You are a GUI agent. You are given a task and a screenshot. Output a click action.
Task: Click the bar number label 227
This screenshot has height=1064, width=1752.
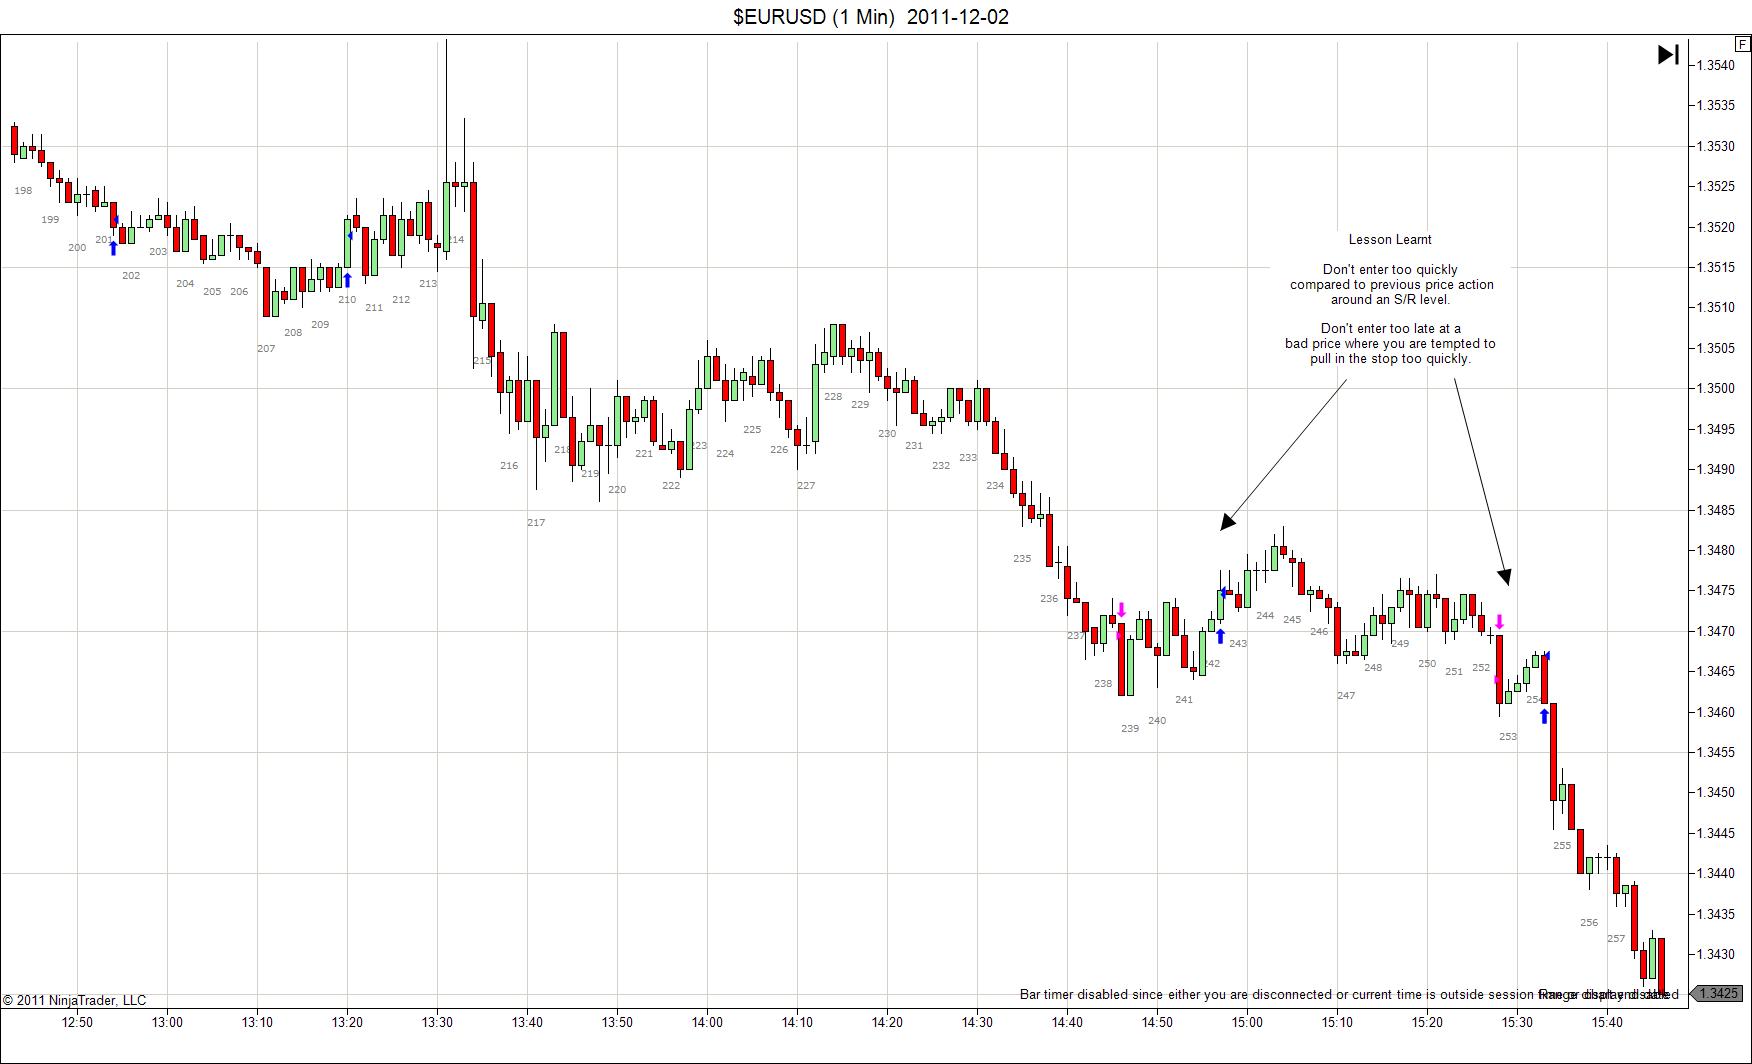pyautogui.click(x=806, y=485)
